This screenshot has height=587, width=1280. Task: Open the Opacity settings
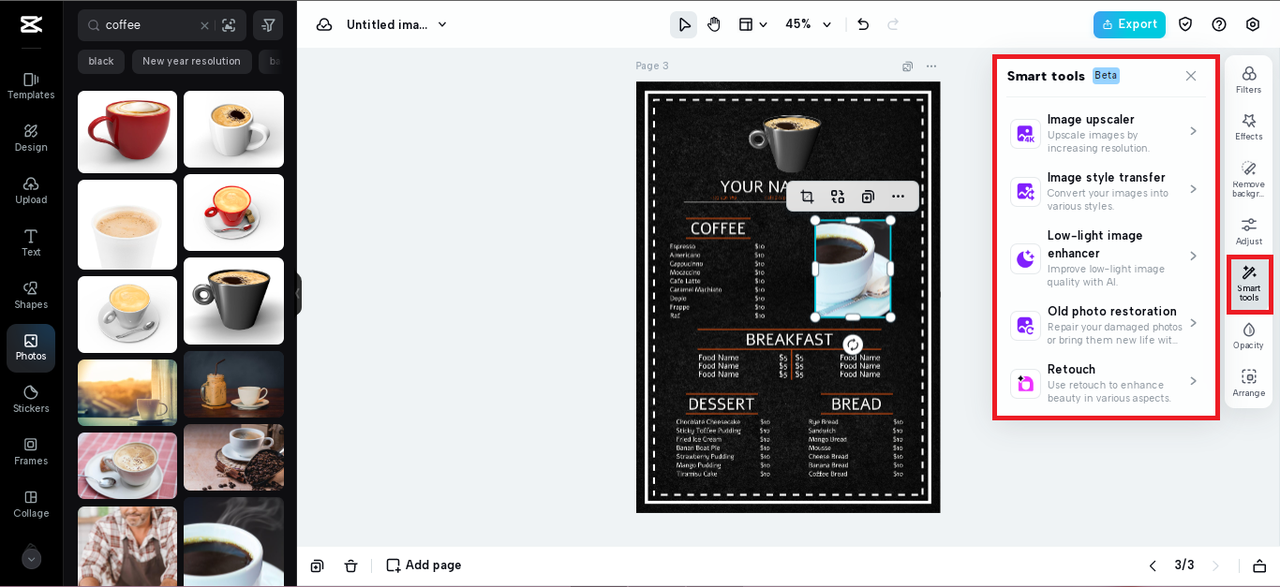coord(1248,337)
